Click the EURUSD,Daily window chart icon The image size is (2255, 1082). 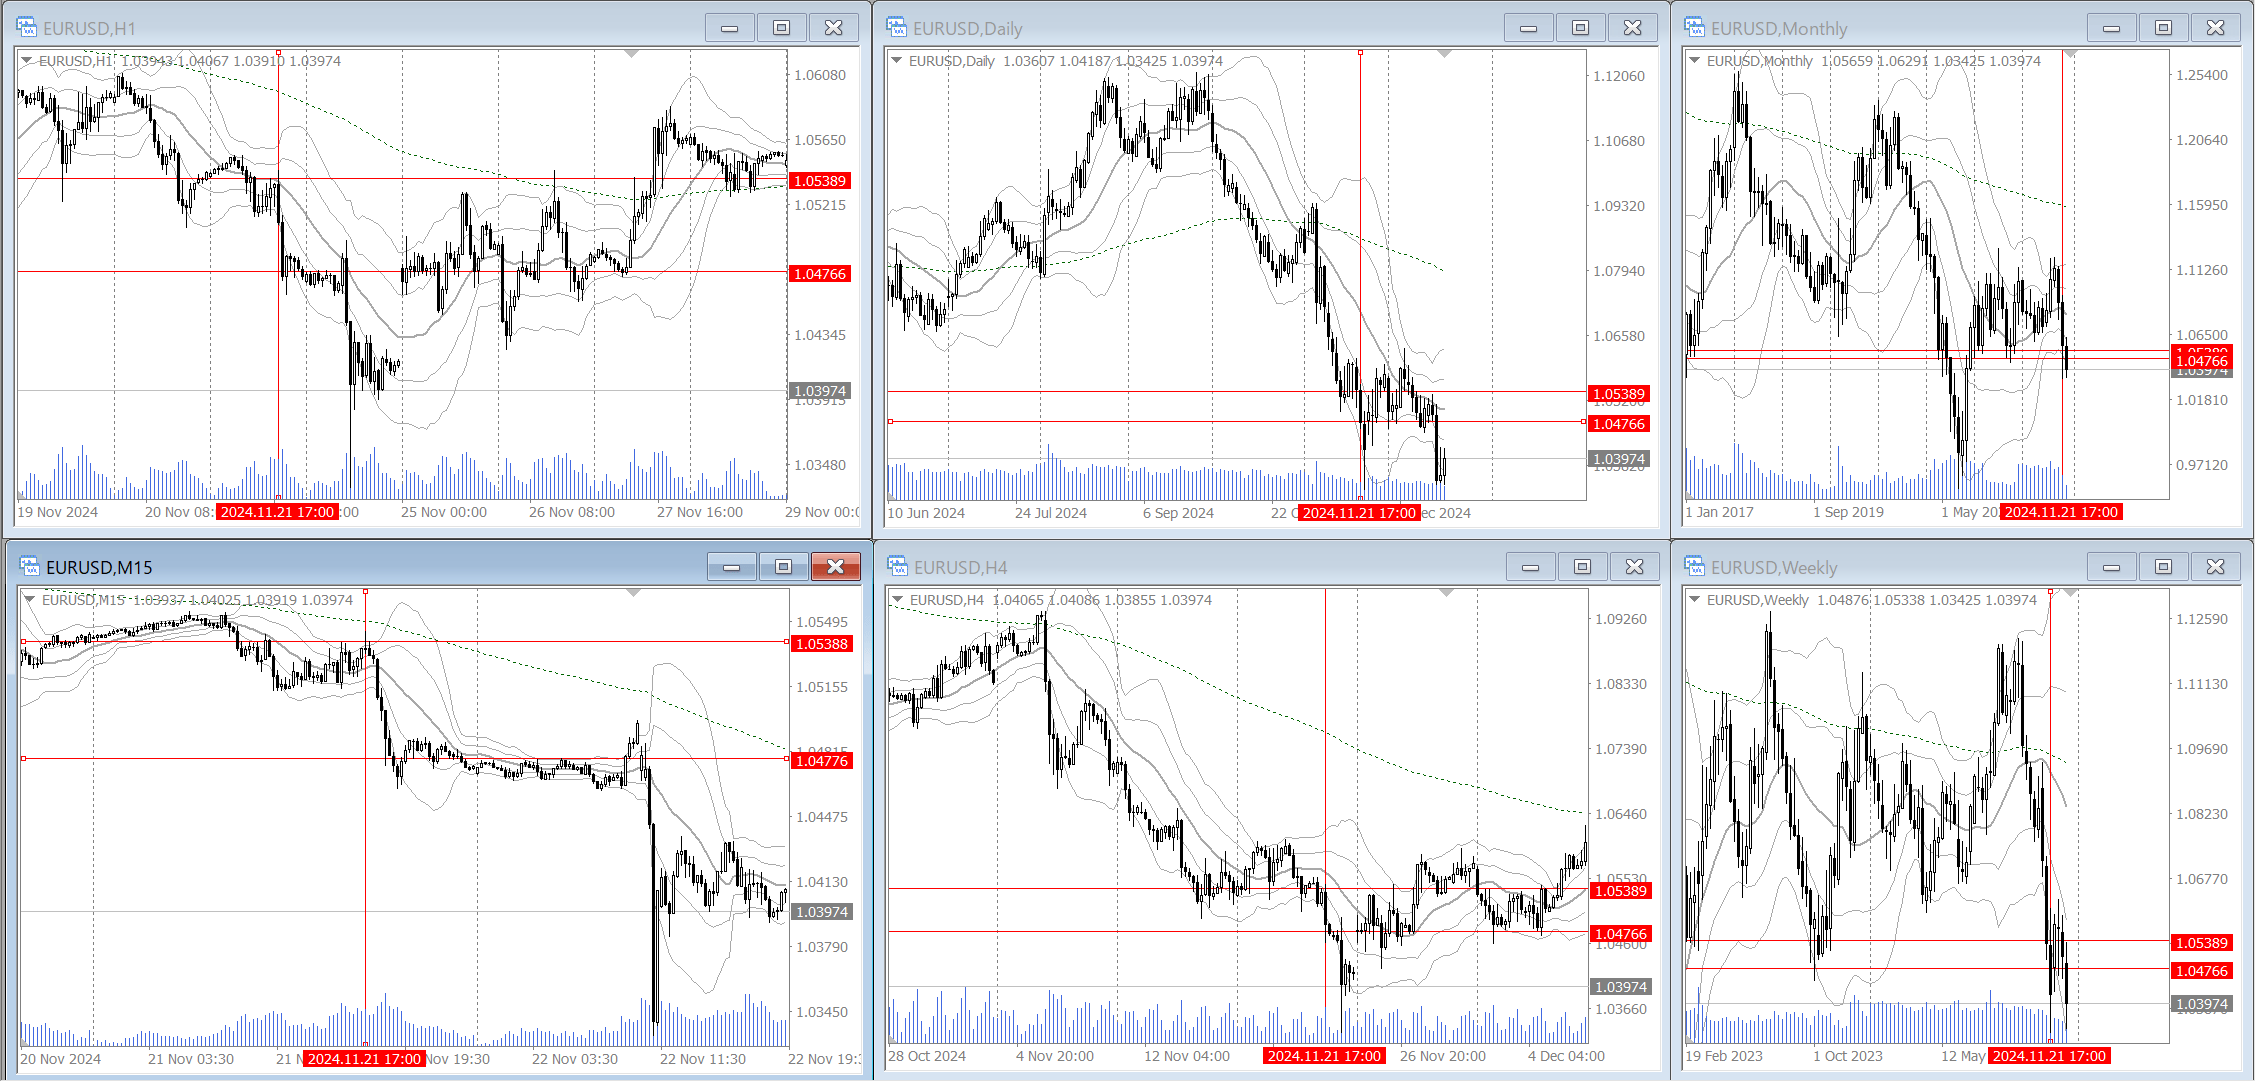[897, 27]
